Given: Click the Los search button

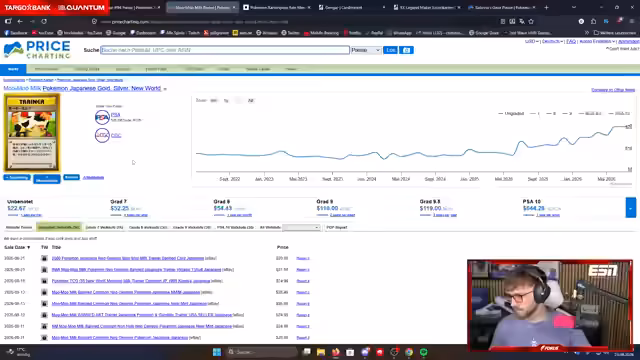Looking at the screenshot, I should 391,50.
